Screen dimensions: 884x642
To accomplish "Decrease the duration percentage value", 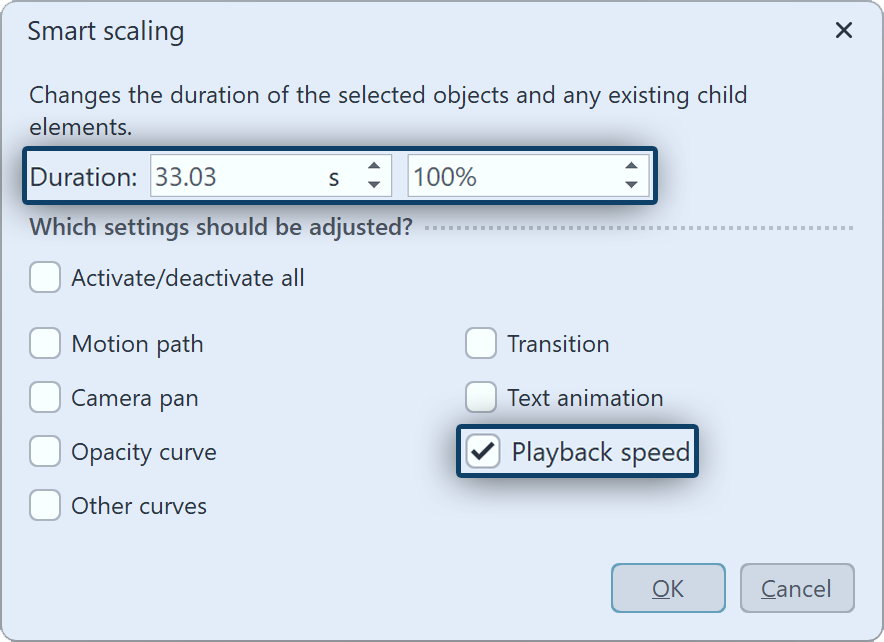I will click(x=631, y=184).
